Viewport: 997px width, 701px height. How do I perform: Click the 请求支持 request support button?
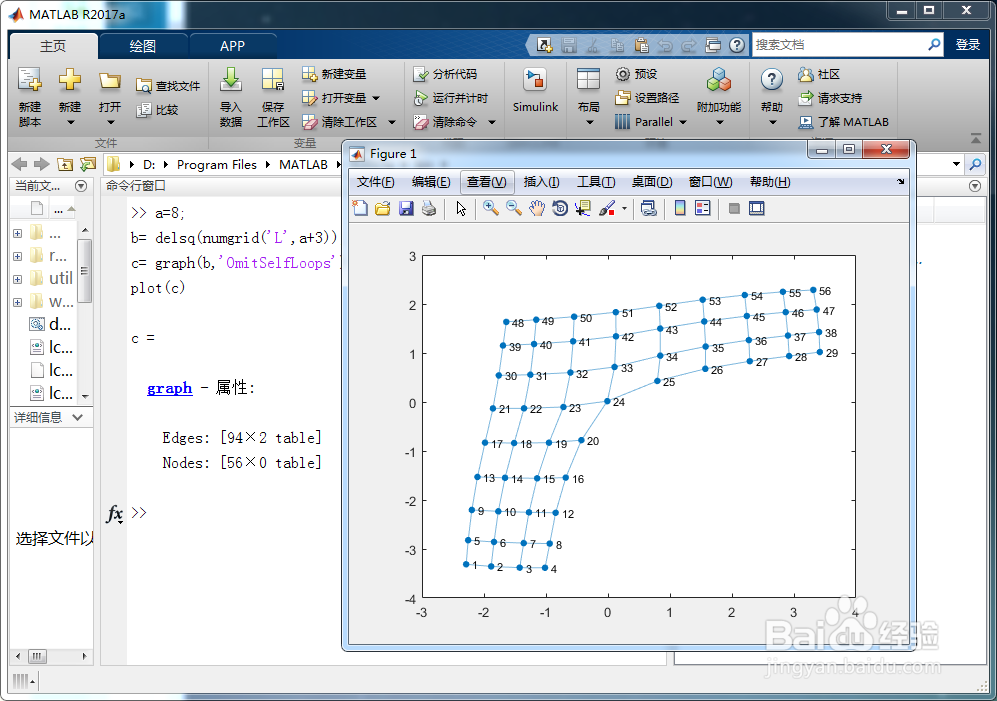(x=830, y=98)
